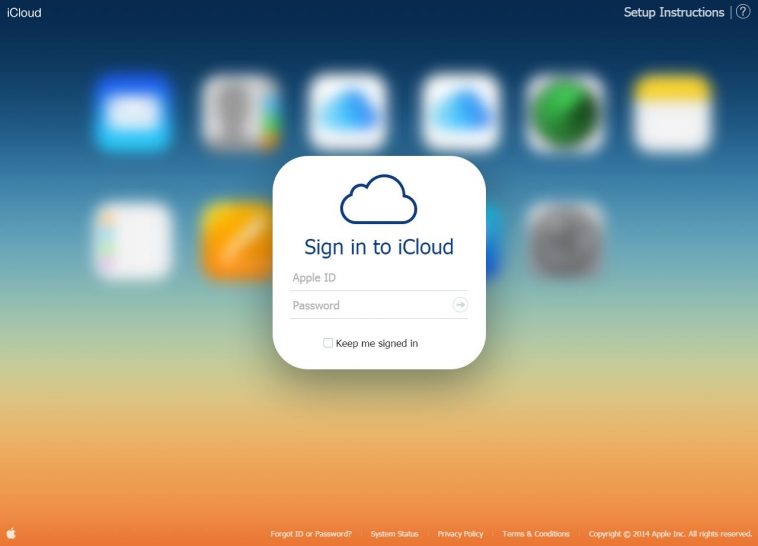
Task: Open the blurred yellow Notes app icon
Action: [673, 111]
